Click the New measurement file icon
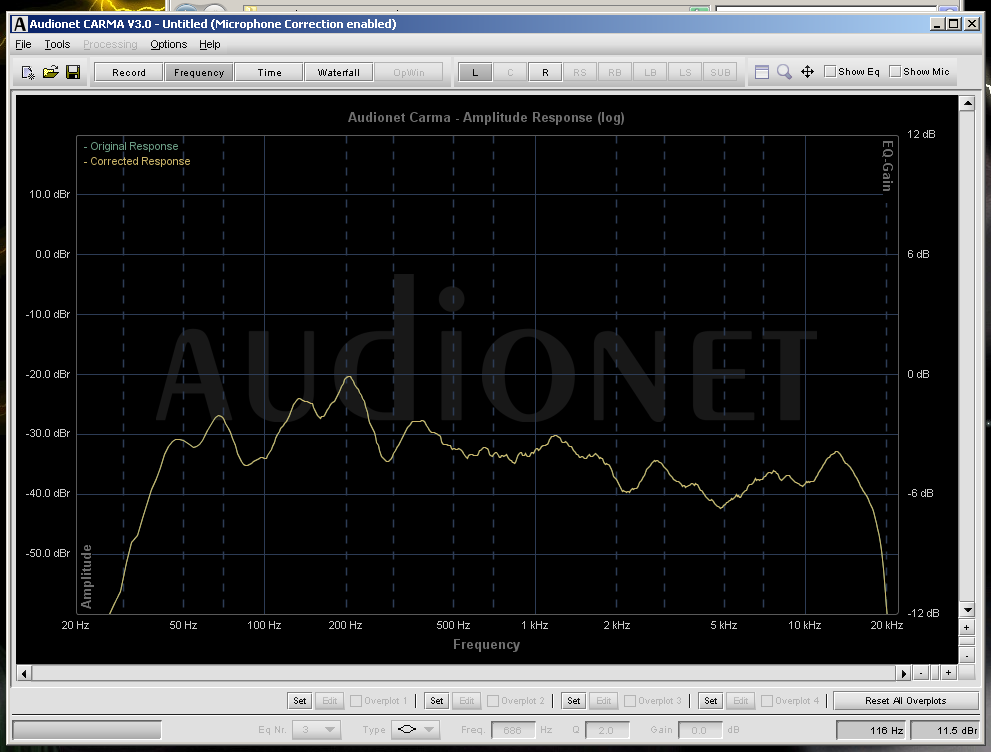The width and height of the screenshot is (991, 752). click(28, 73)
